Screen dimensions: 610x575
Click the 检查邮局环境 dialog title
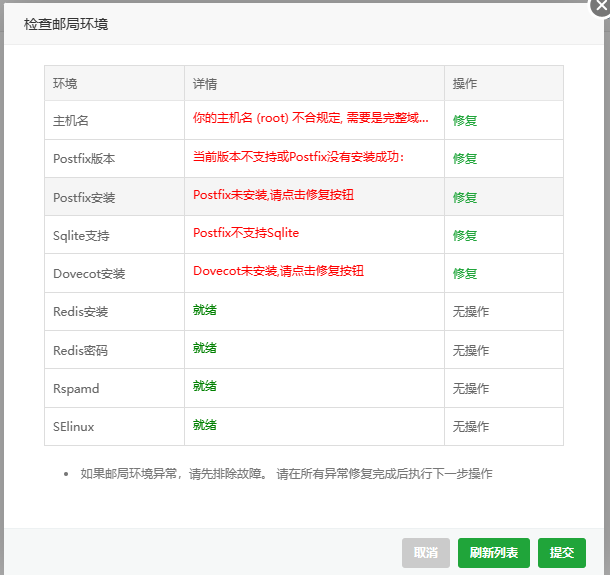pos(66,24)
